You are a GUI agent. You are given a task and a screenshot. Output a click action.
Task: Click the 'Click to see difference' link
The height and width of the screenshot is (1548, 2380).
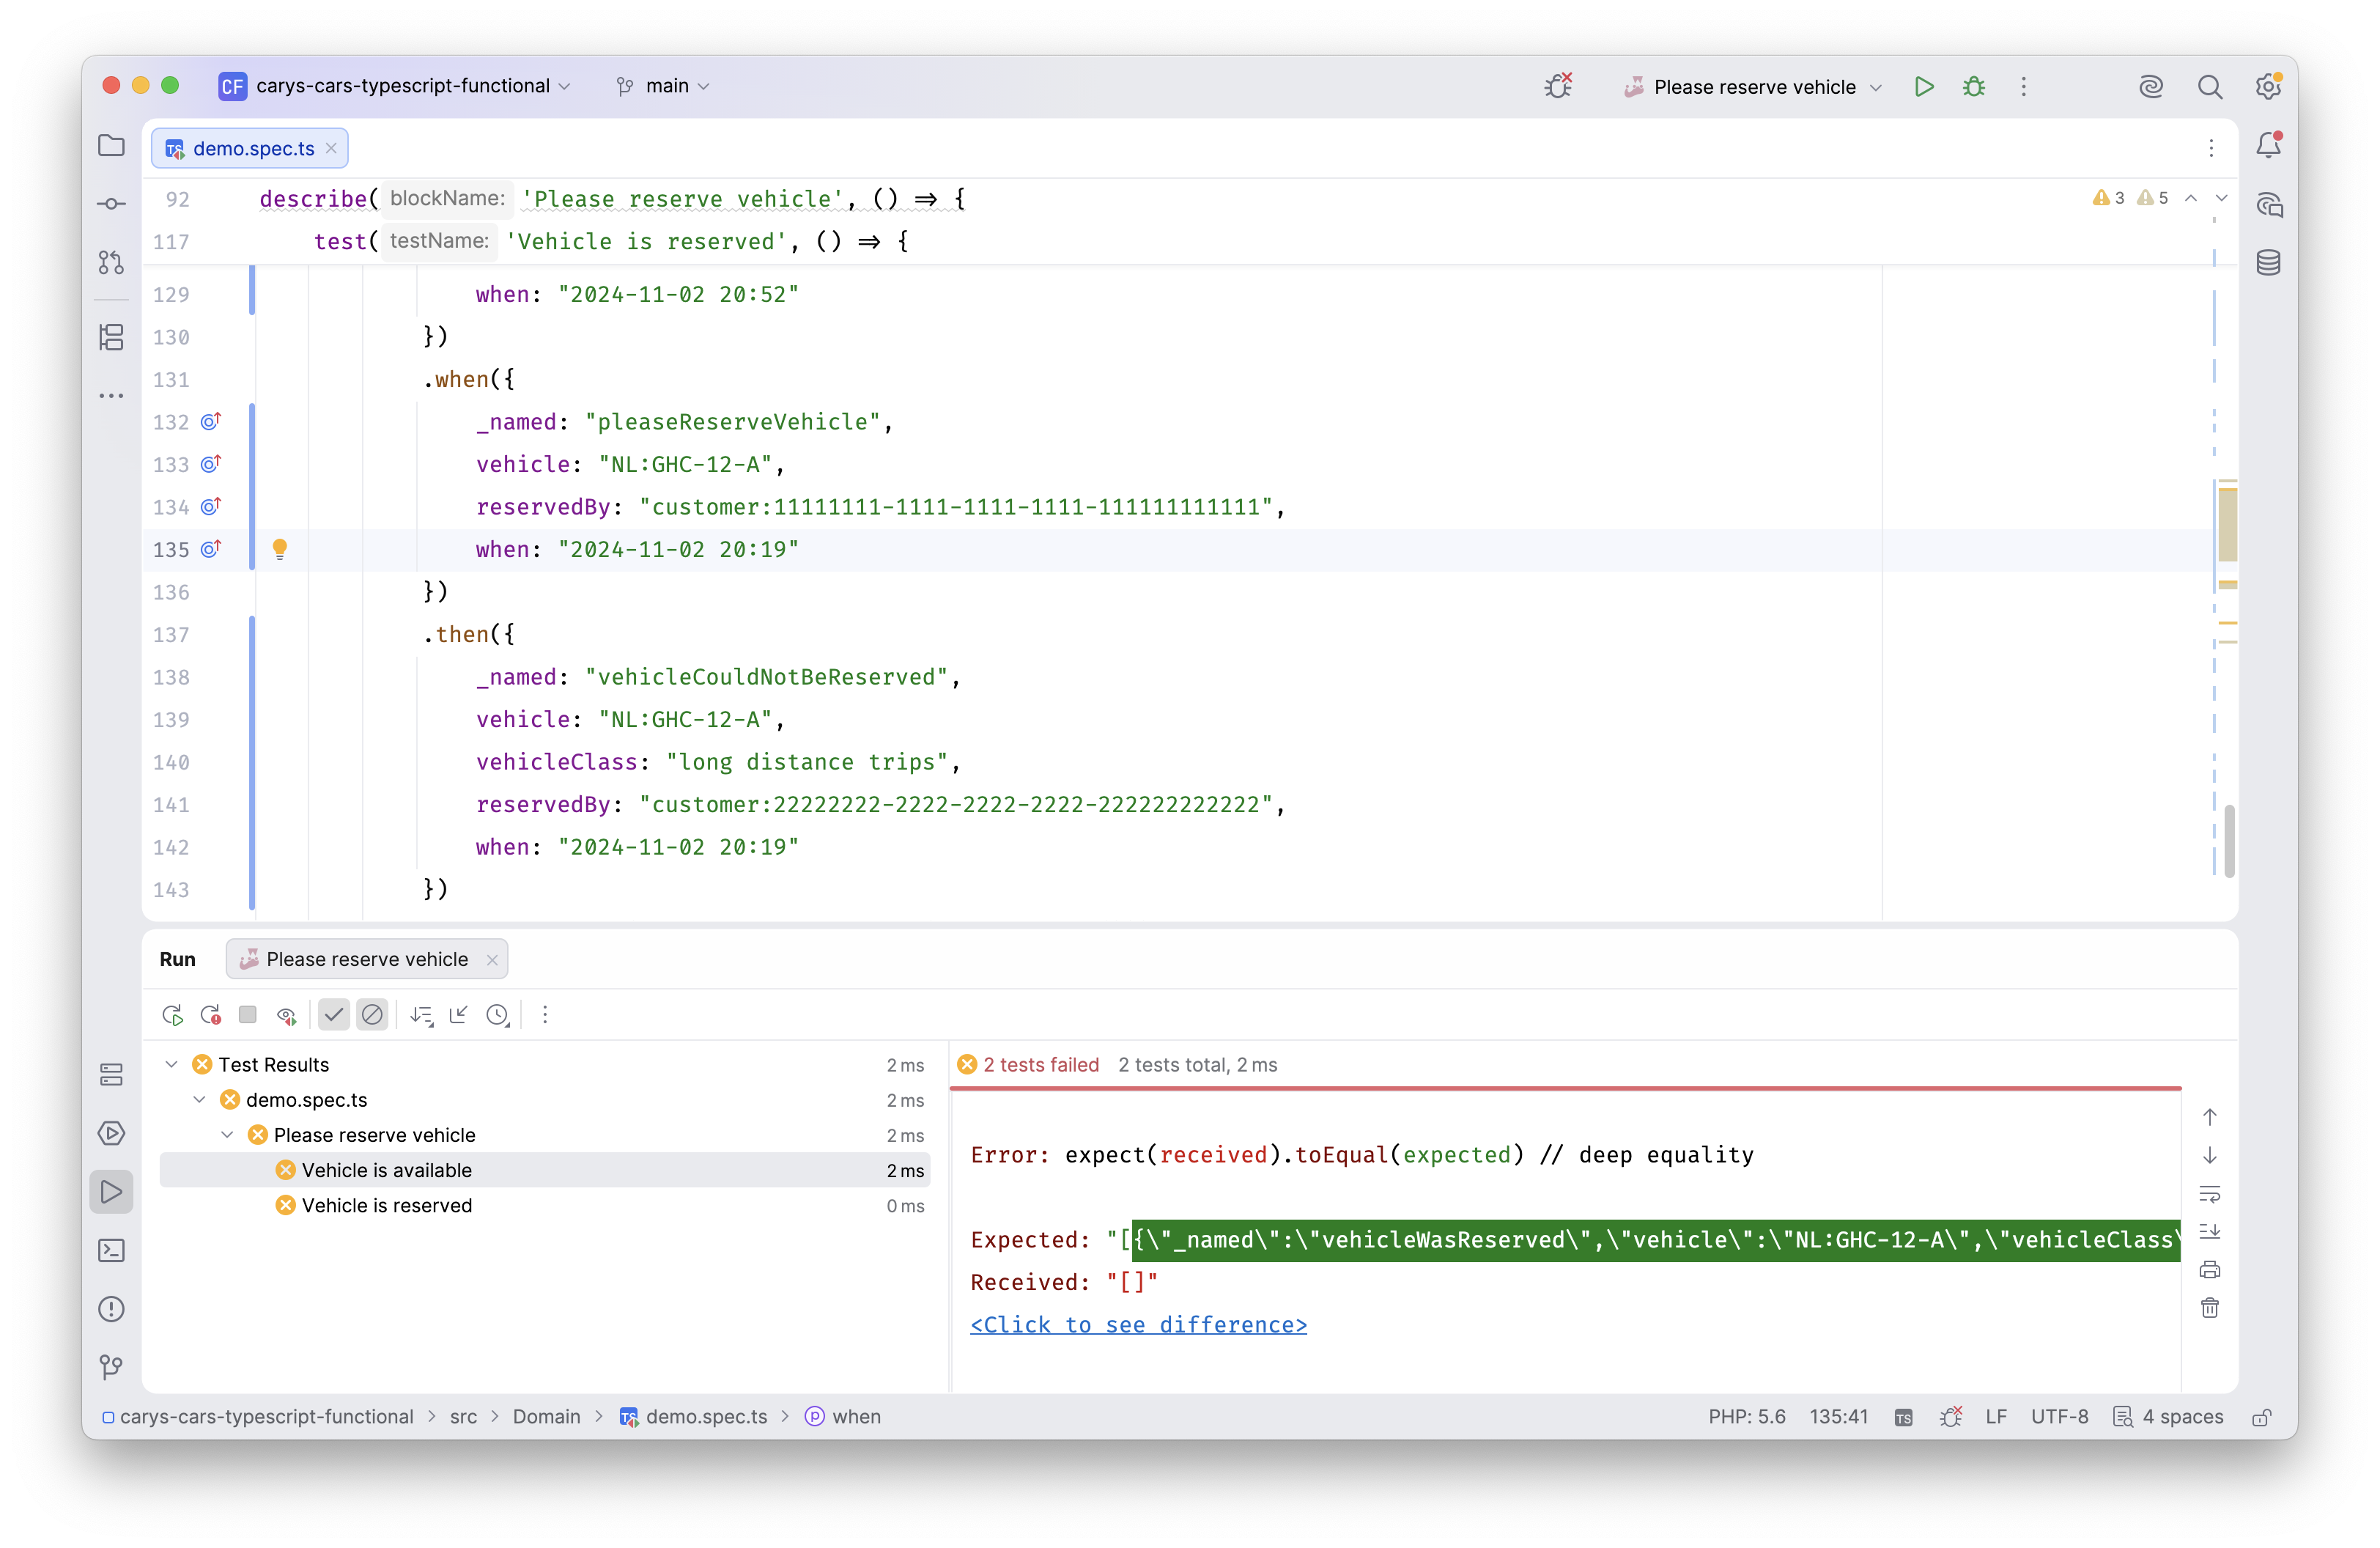click(x=1138, y=1325)
